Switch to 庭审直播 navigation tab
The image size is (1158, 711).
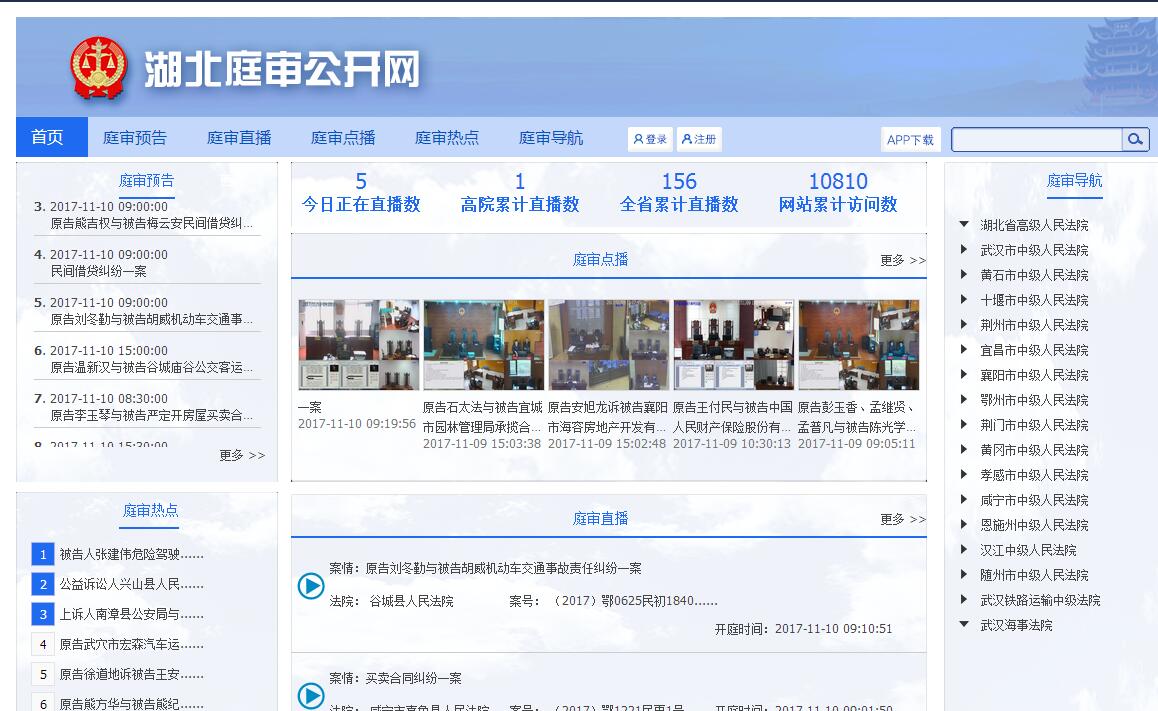point(239,138)
